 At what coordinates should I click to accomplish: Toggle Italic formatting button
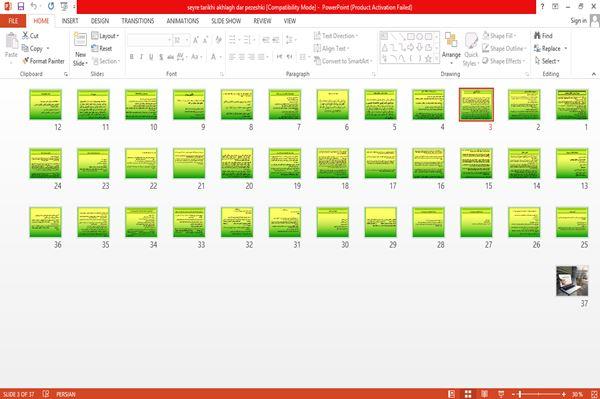[141, 57]
